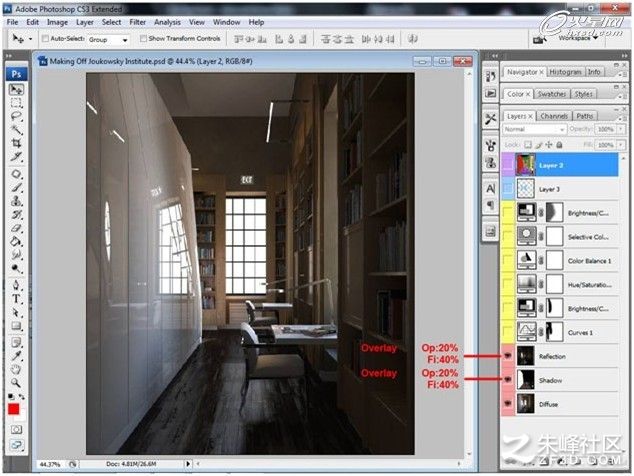Screen dimensions: 634x476
Task: Change screen mode from toolbox bottom
Action: coord(16,445)
